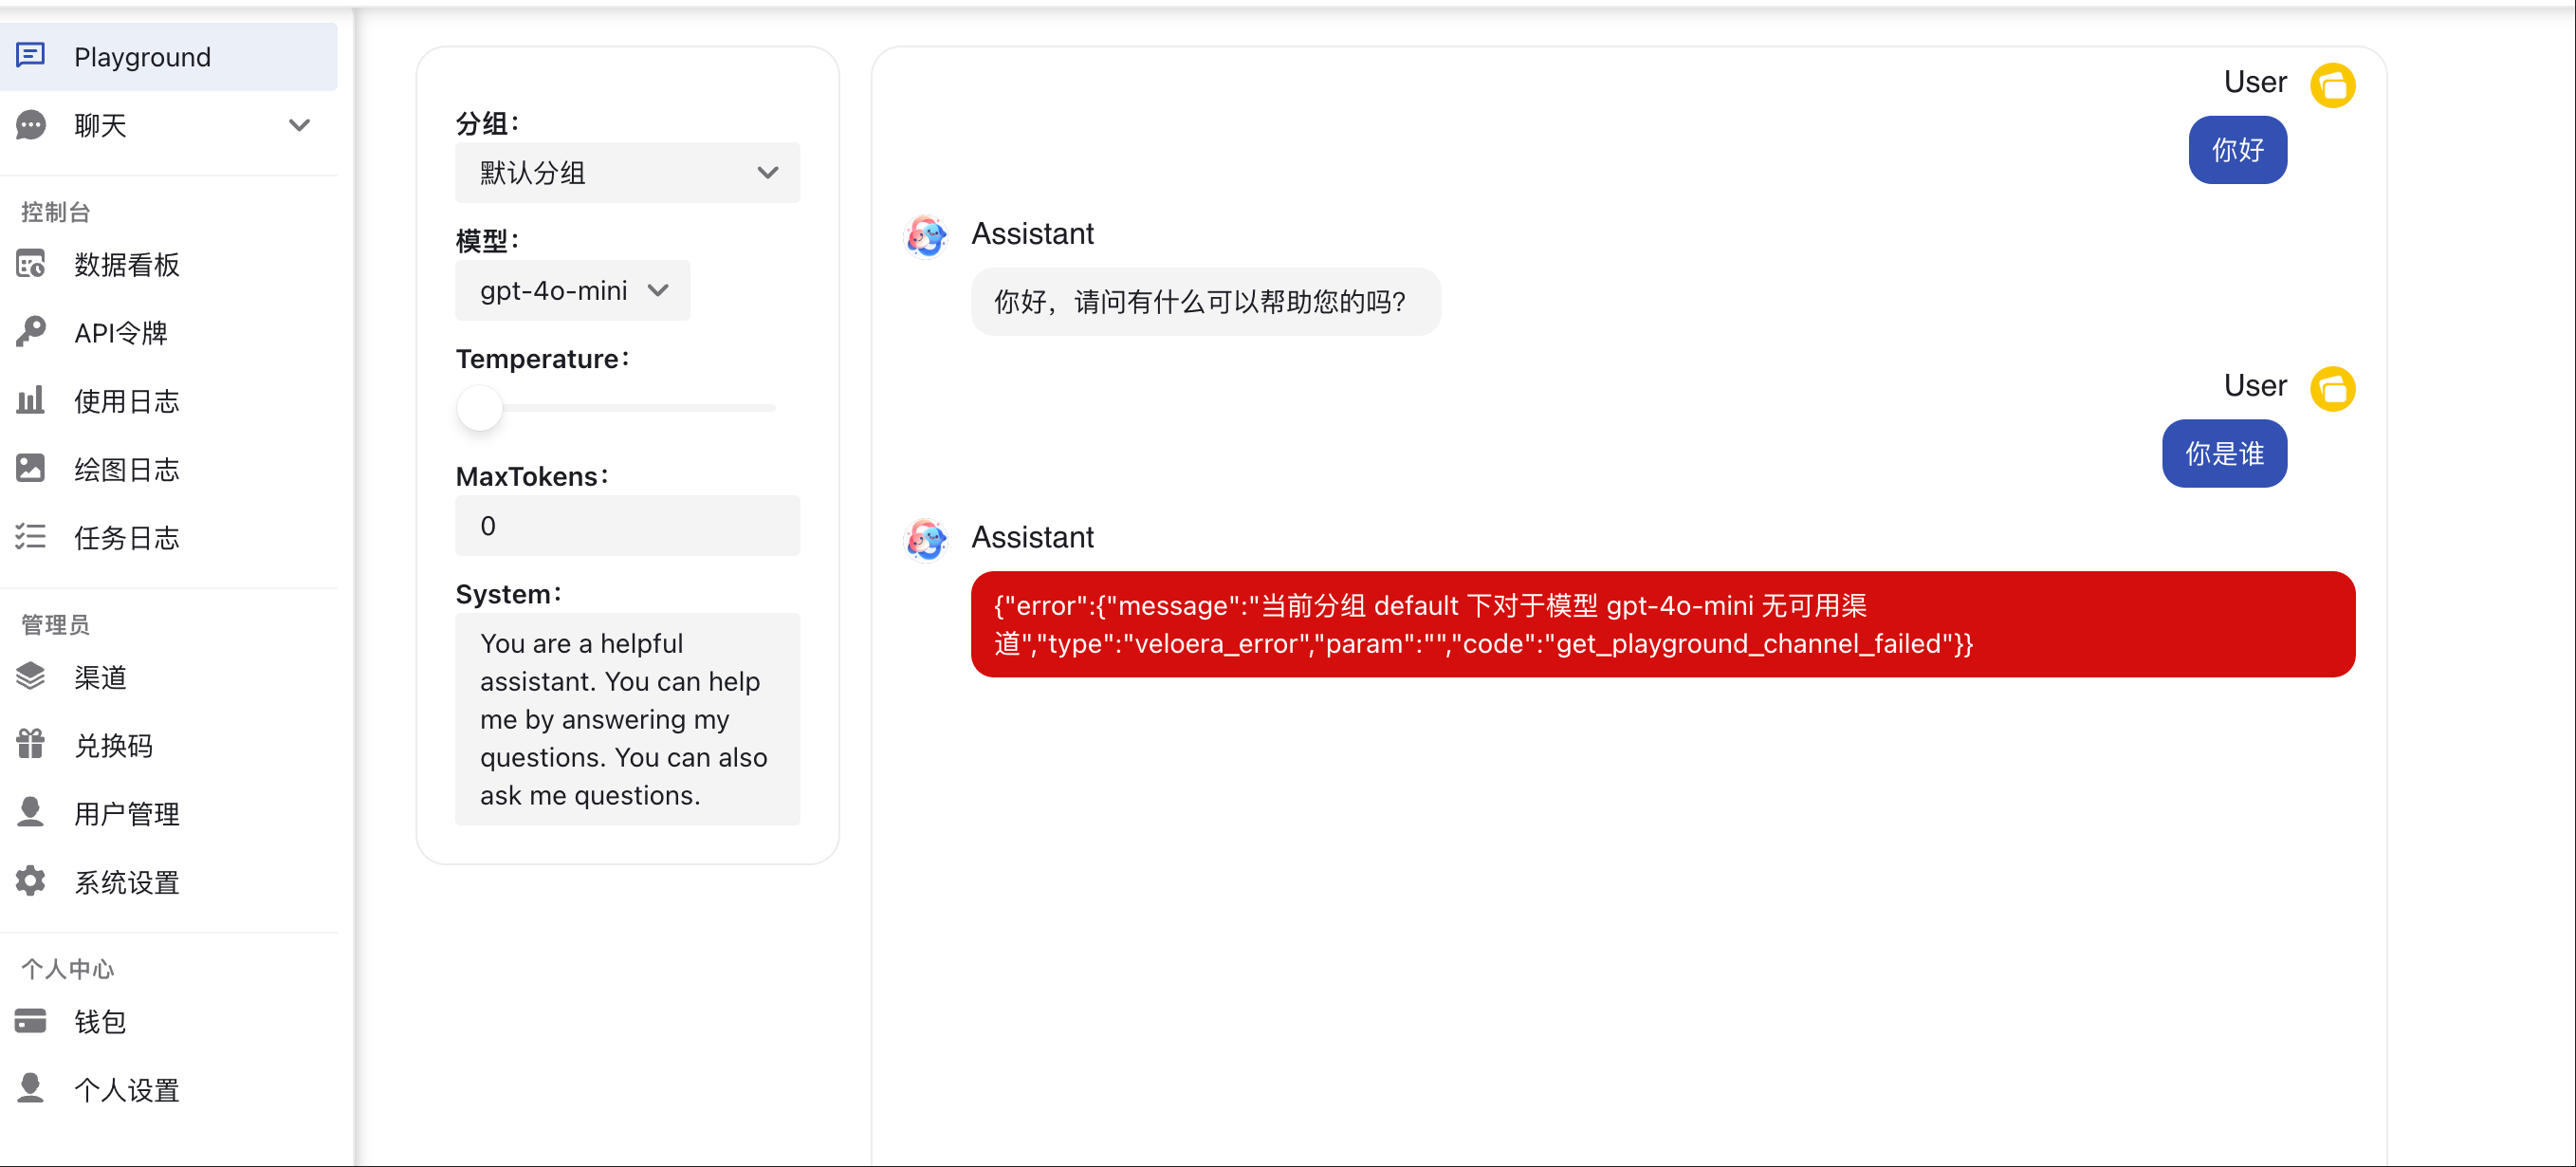Click the 你是谁 user message bubble

(2224, 454)
